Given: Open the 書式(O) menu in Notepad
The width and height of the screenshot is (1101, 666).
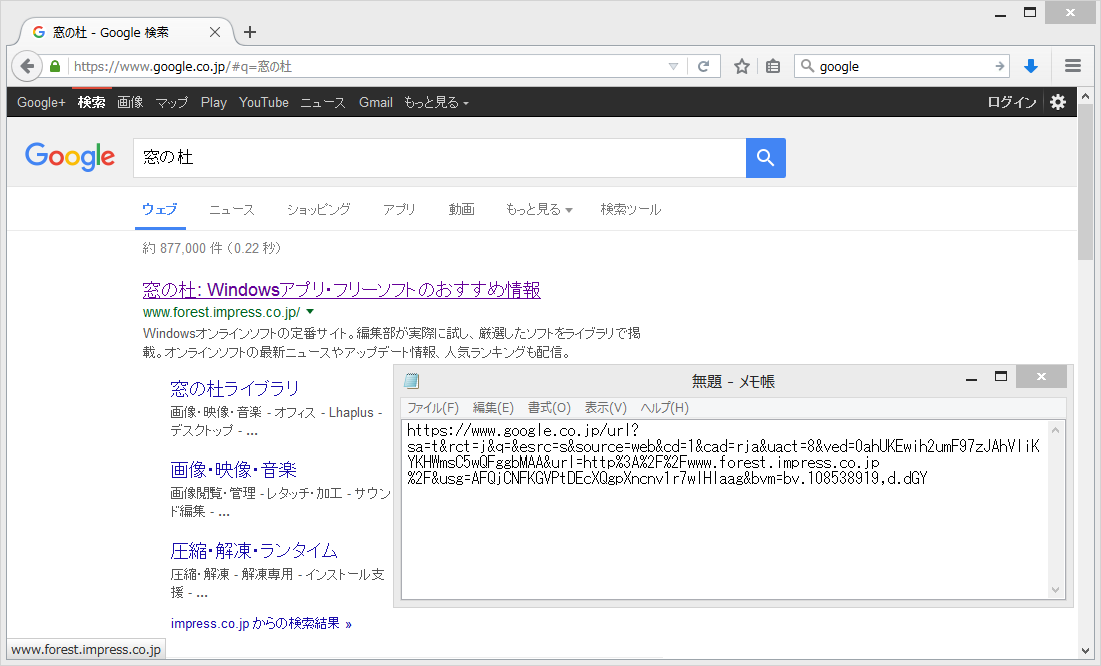Looking at the screenshot, I should click(x=548, y=408).
